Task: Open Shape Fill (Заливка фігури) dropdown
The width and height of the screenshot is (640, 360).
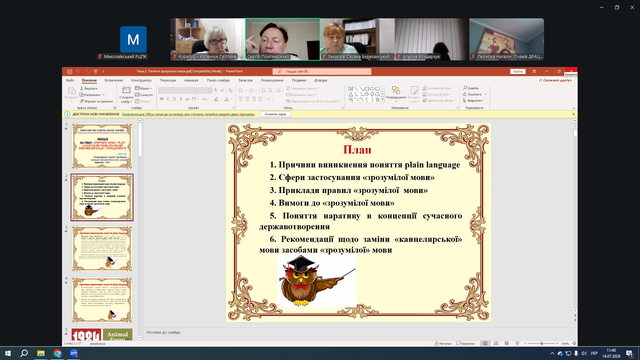Action: click(438, 88)
